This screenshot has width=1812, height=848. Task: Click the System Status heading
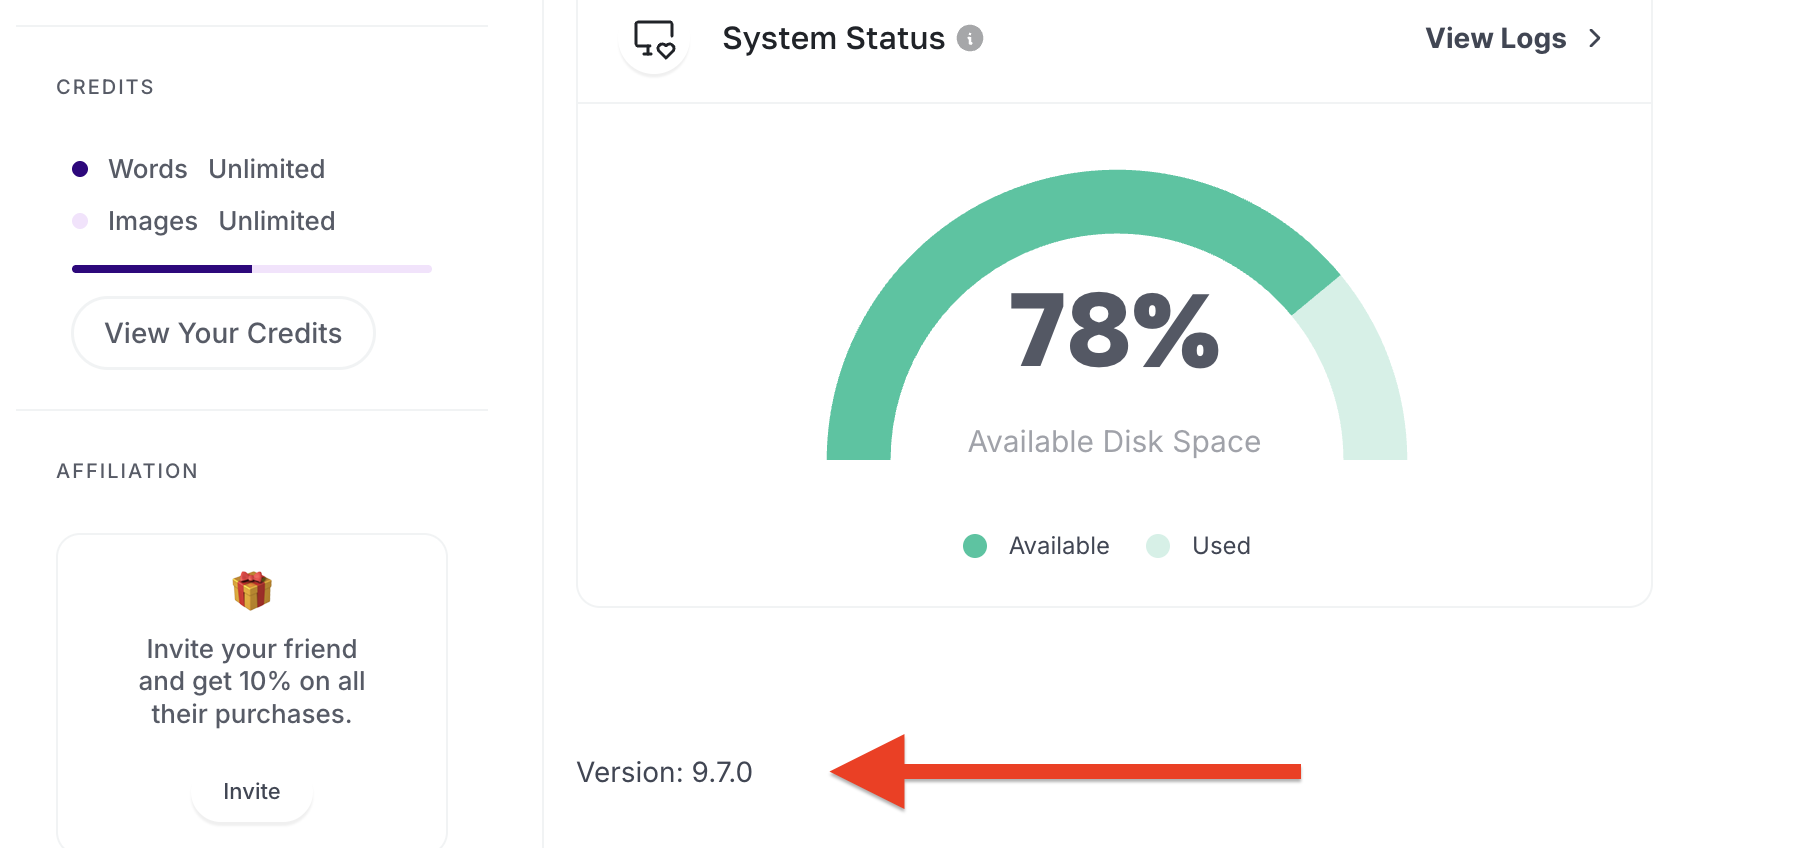pyautogui.click(x=833, y=38)
